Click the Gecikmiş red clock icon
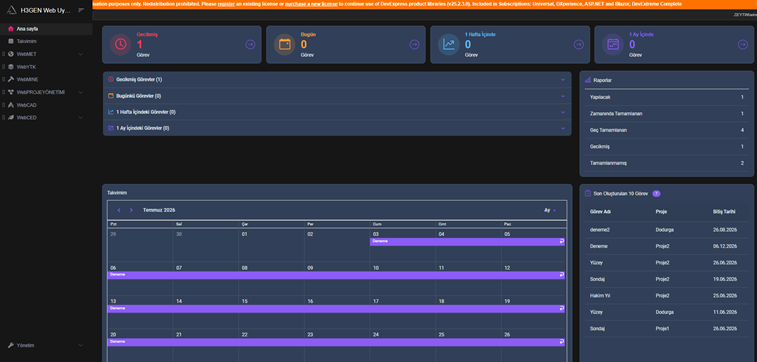757x362 pixels. [121, 44]
